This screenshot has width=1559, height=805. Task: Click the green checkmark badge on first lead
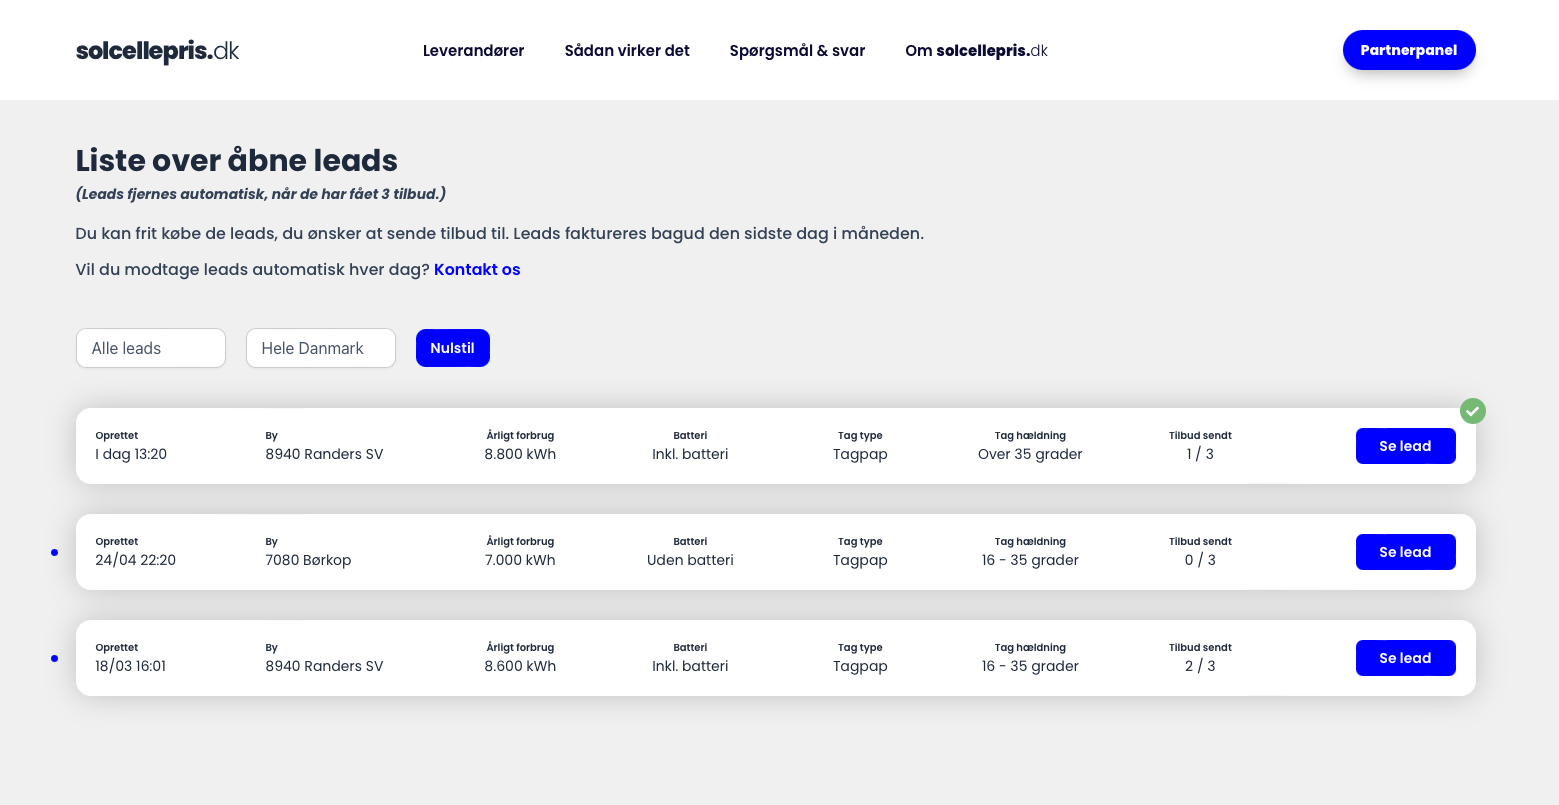[1472, 411]
